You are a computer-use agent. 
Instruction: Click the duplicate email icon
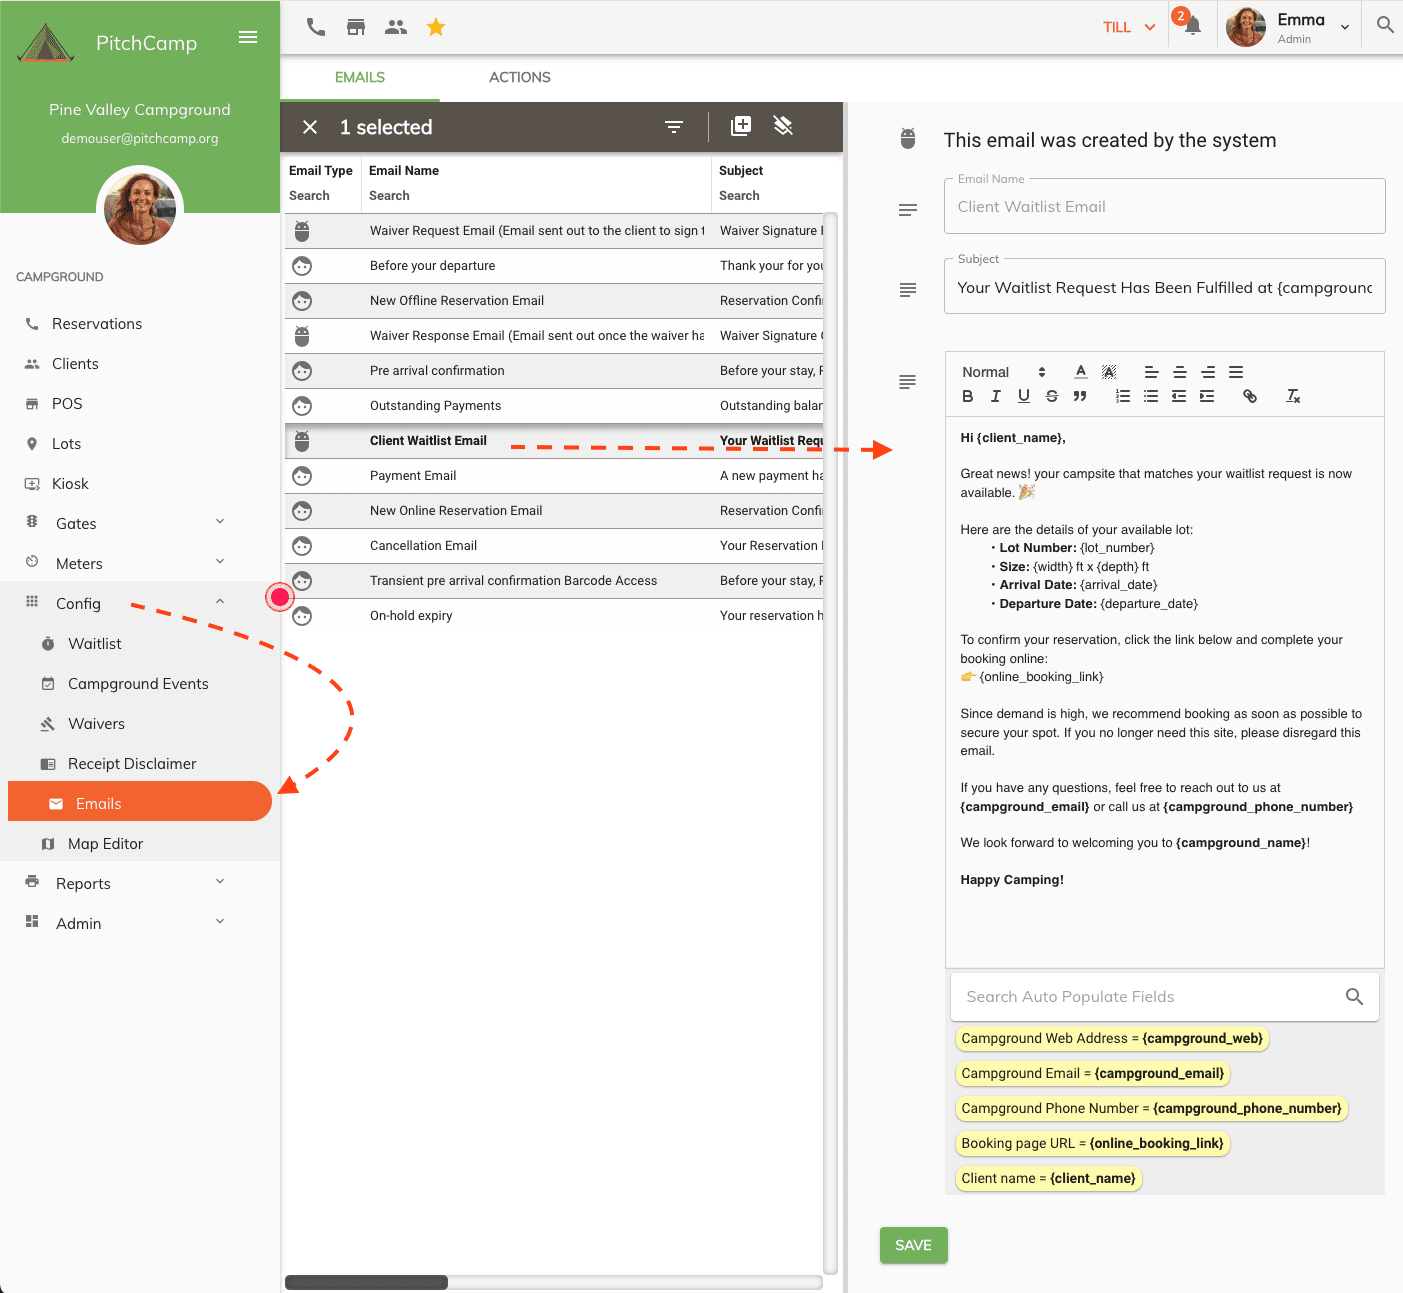[741, 125]
